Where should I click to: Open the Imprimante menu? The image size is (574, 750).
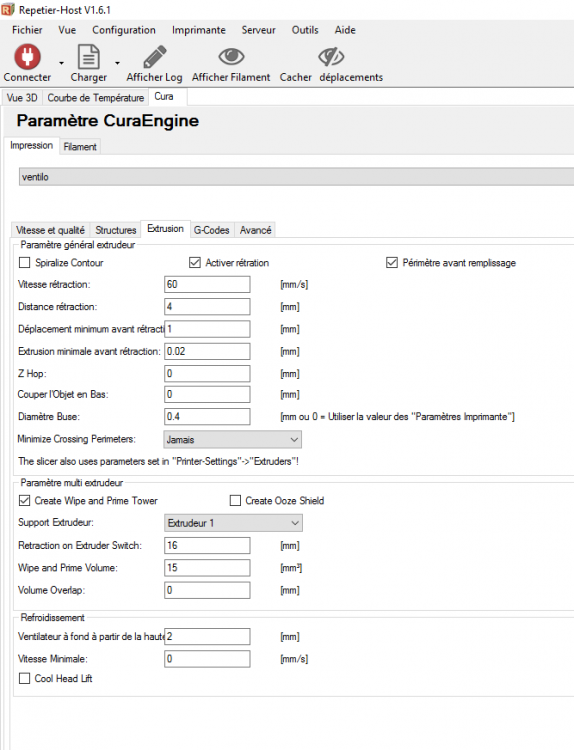pyautogui.click(x=199, y=30)
